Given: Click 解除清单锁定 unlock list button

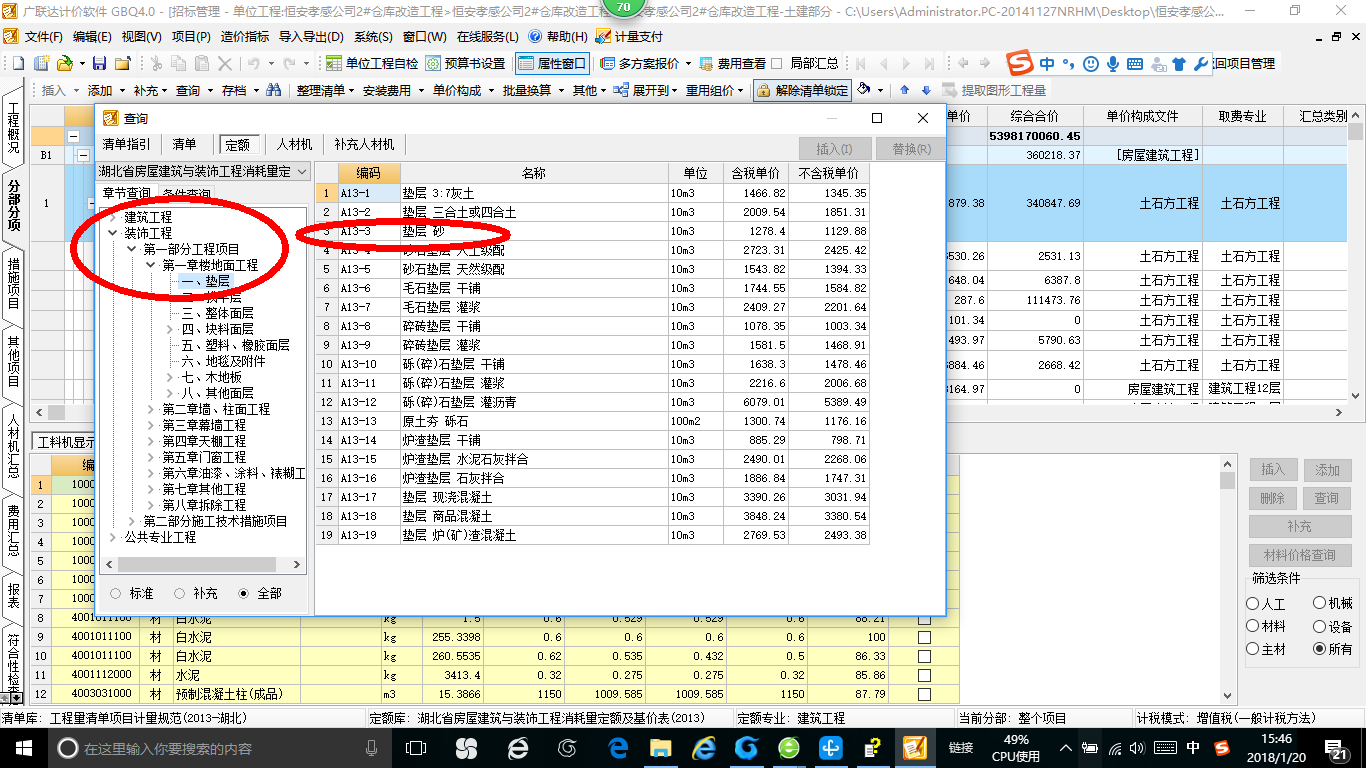Looking at the screenshot, I should (x=802, y=90).
